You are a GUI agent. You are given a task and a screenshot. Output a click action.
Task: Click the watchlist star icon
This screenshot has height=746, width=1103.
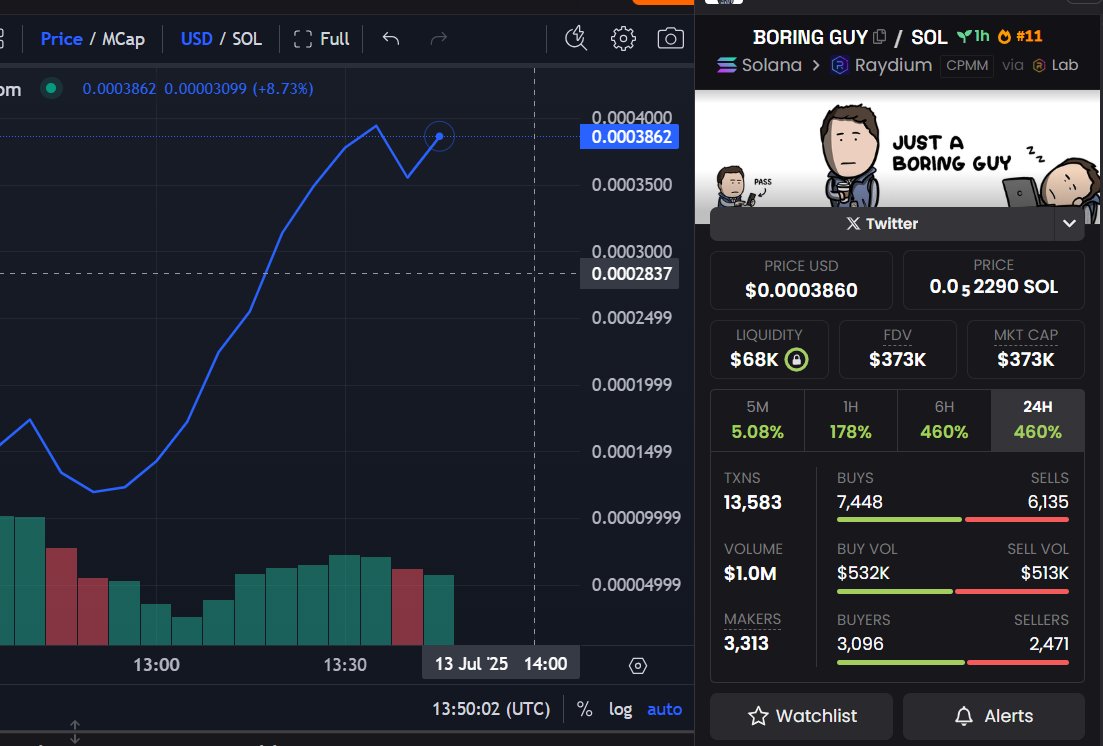(758, 716)
